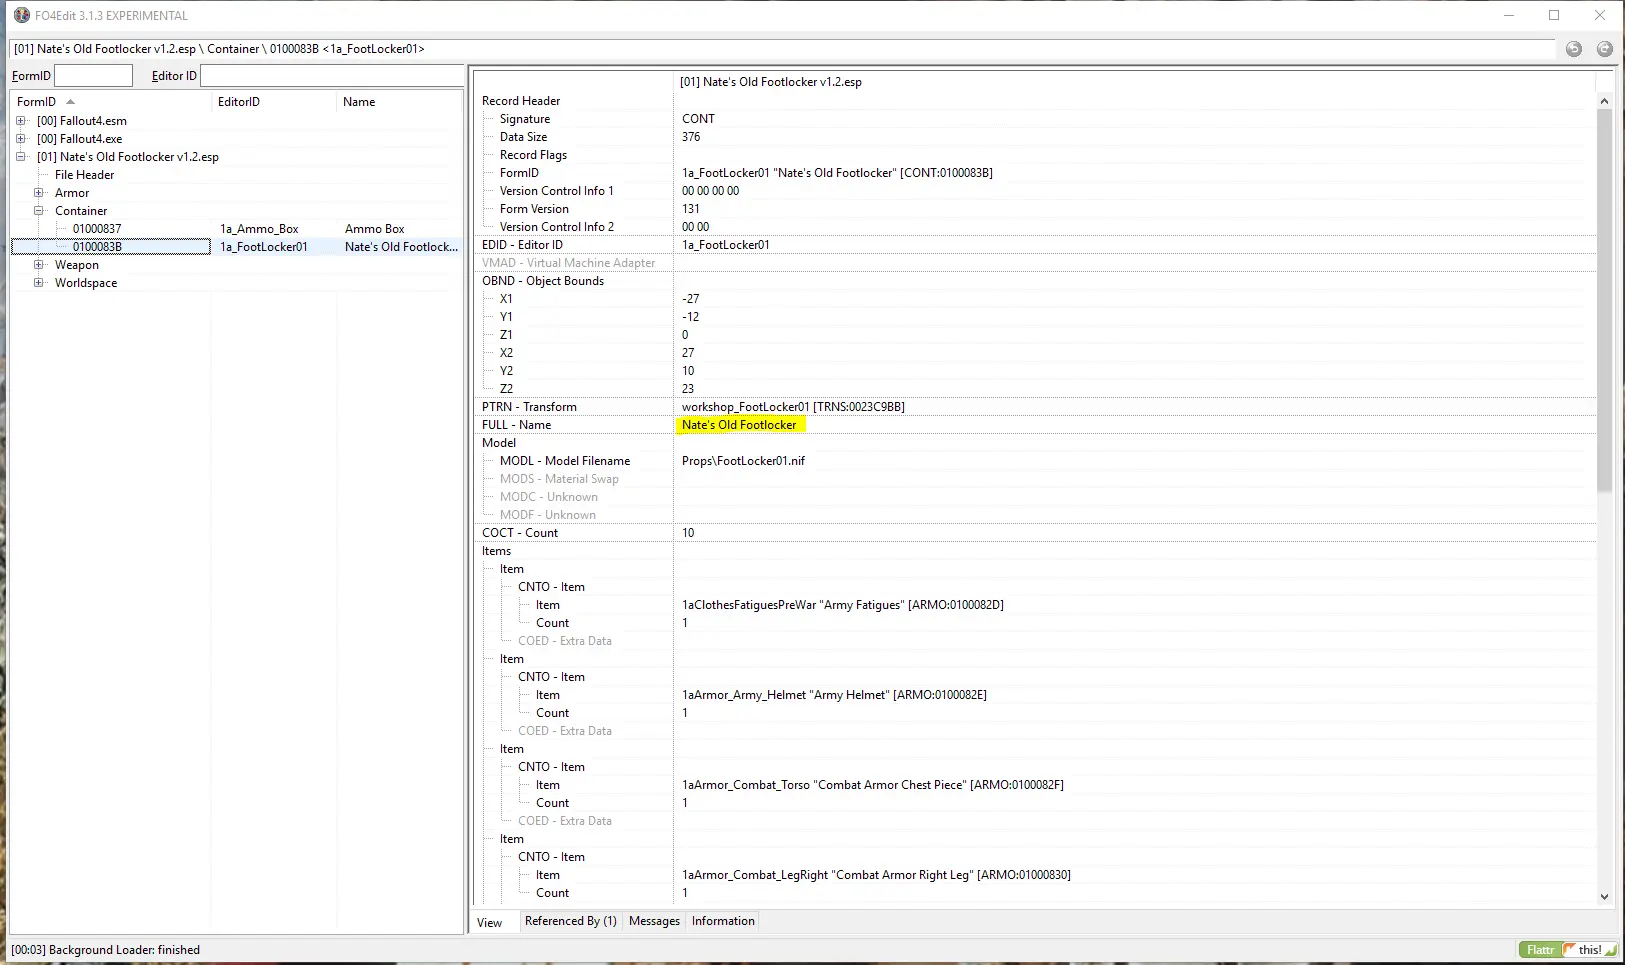
Task: Click the record view scrollbar down arrow
Action: pyautogui.click(x=1604, y=897)
